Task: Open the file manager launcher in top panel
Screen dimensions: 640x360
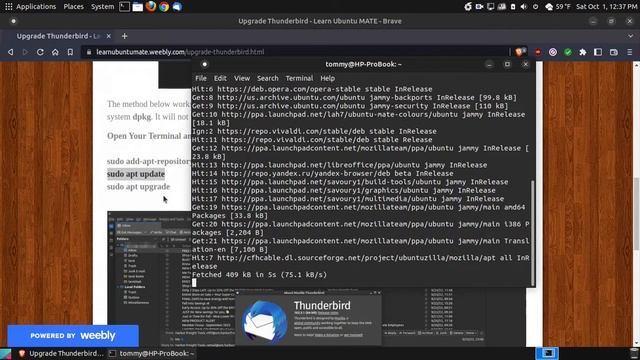Action: pyautogui.click(x=138, y=7)
